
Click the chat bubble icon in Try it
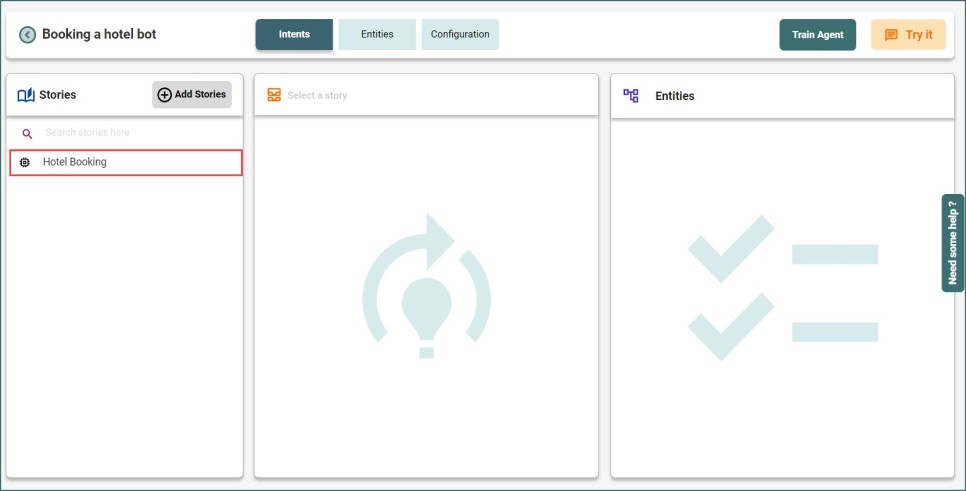point(891,35)
